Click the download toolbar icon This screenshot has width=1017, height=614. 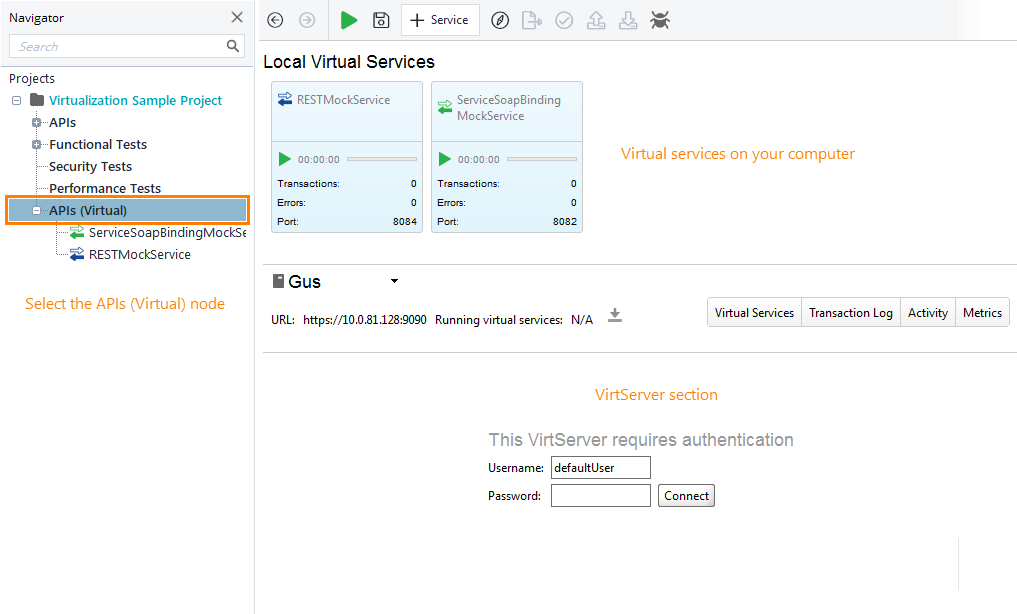pyautogui.click(x=628, y=20)
